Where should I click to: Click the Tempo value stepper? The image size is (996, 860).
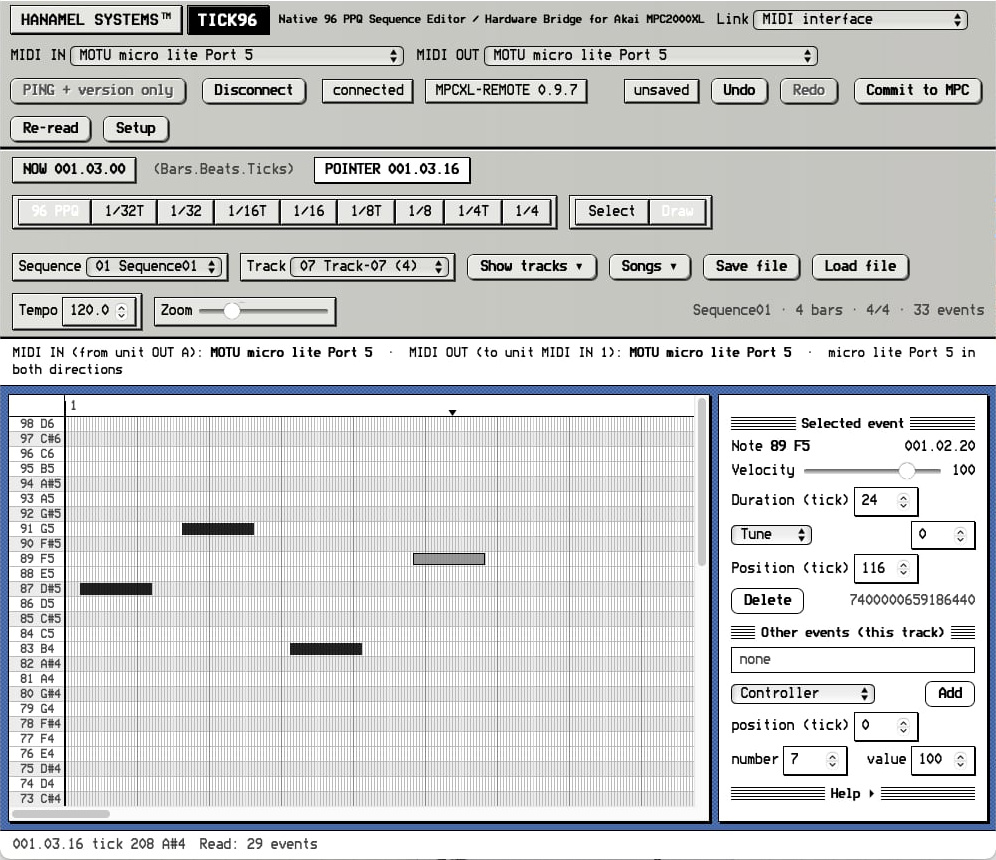click(x=122, y=311)
